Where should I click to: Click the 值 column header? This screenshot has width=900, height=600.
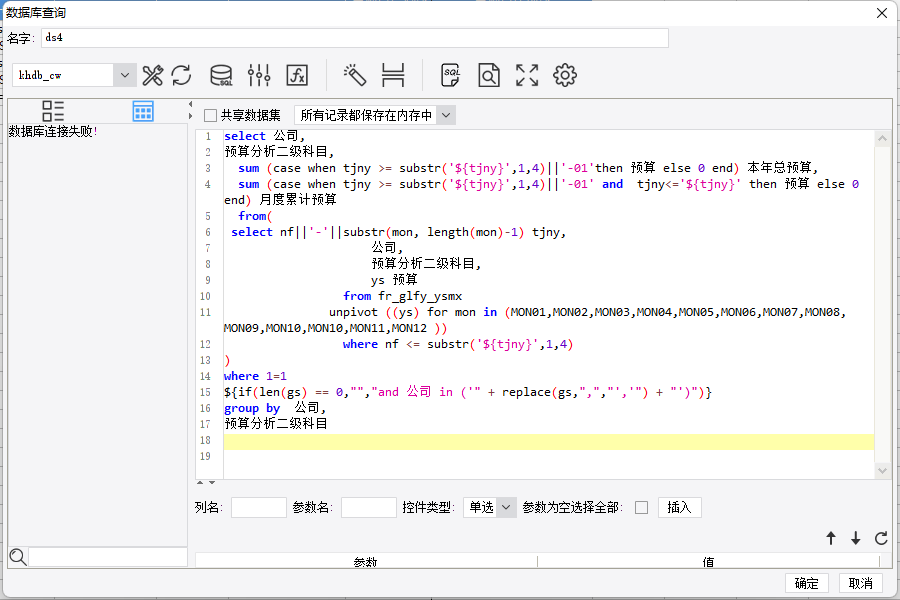click(x=708, y=561)
